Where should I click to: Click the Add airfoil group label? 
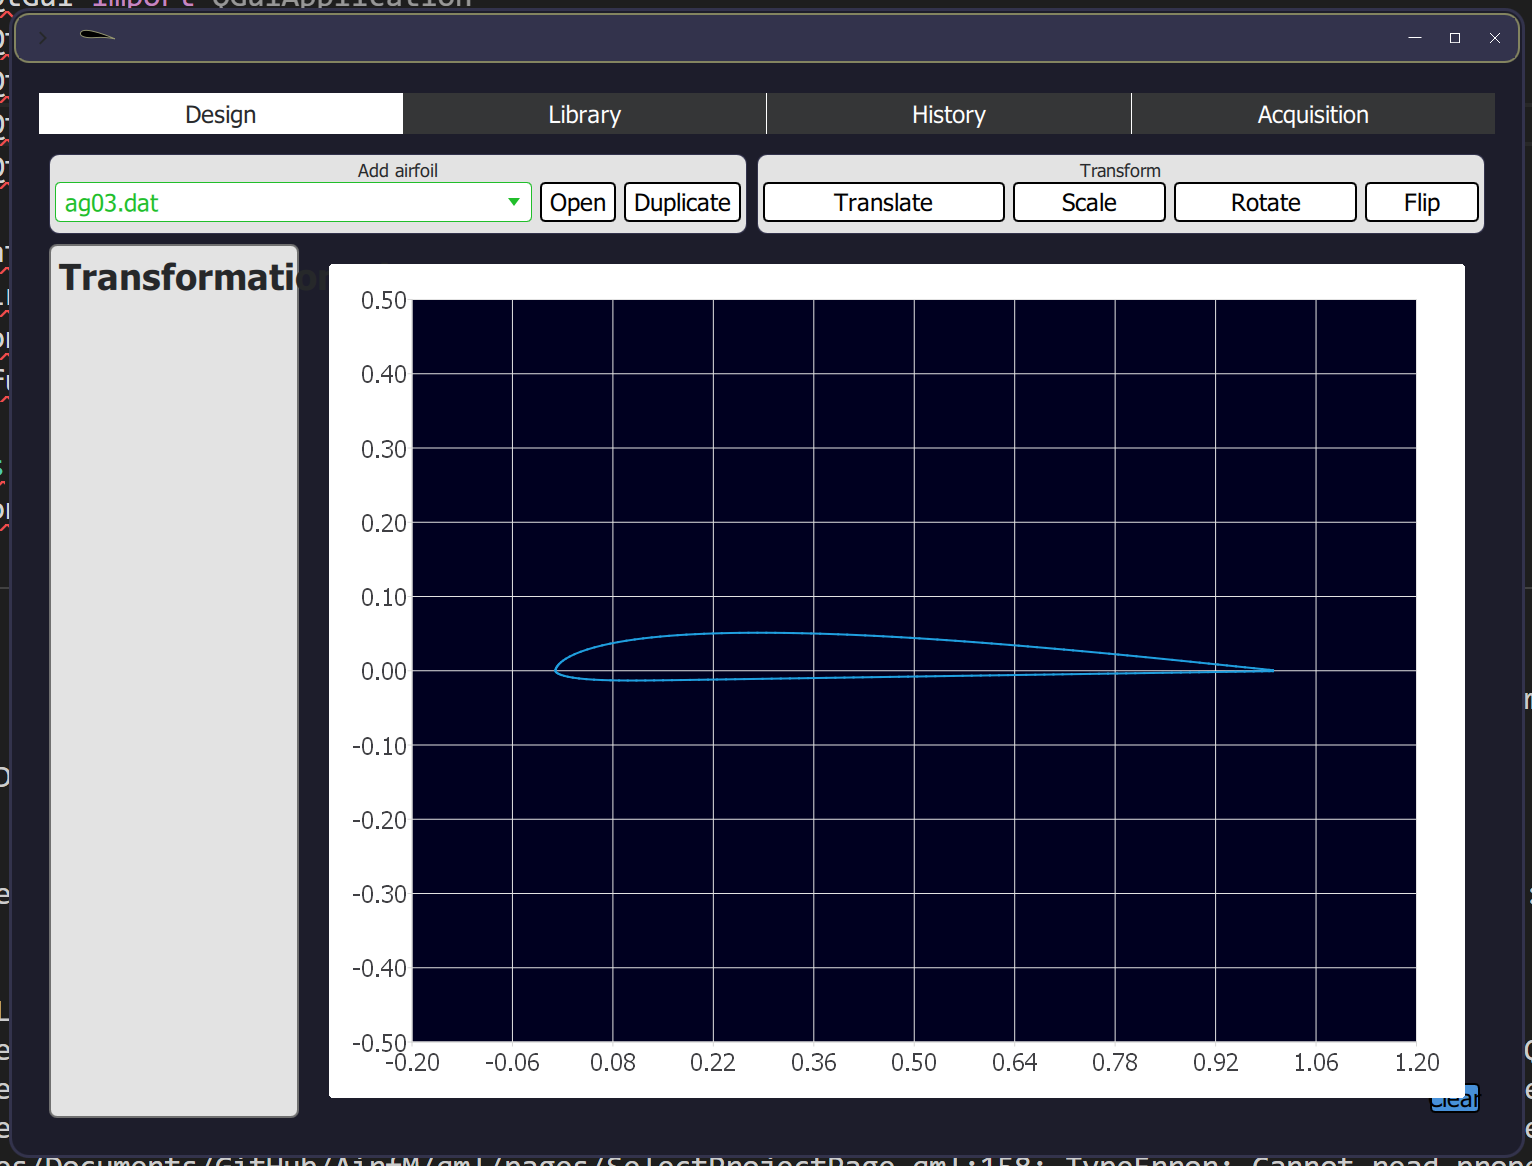[398, 170]
